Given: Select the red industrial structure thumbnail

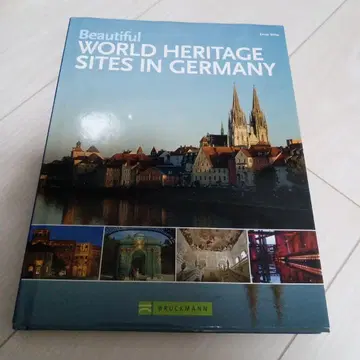Looking at the screenshot, I should [x=286, y=256].
